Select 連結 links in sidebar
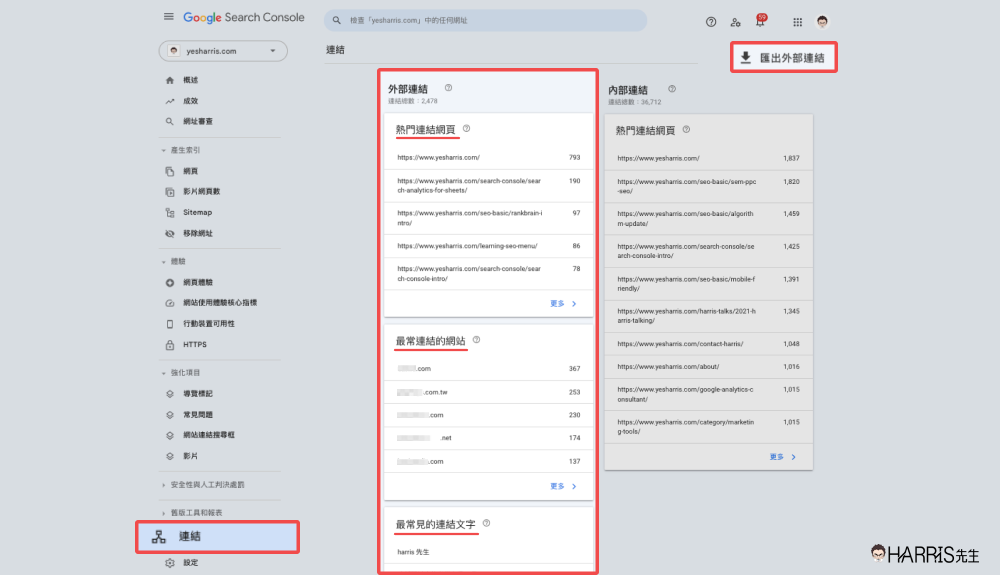This screenshot has height=575, width=1000. (x=217, y=537)
